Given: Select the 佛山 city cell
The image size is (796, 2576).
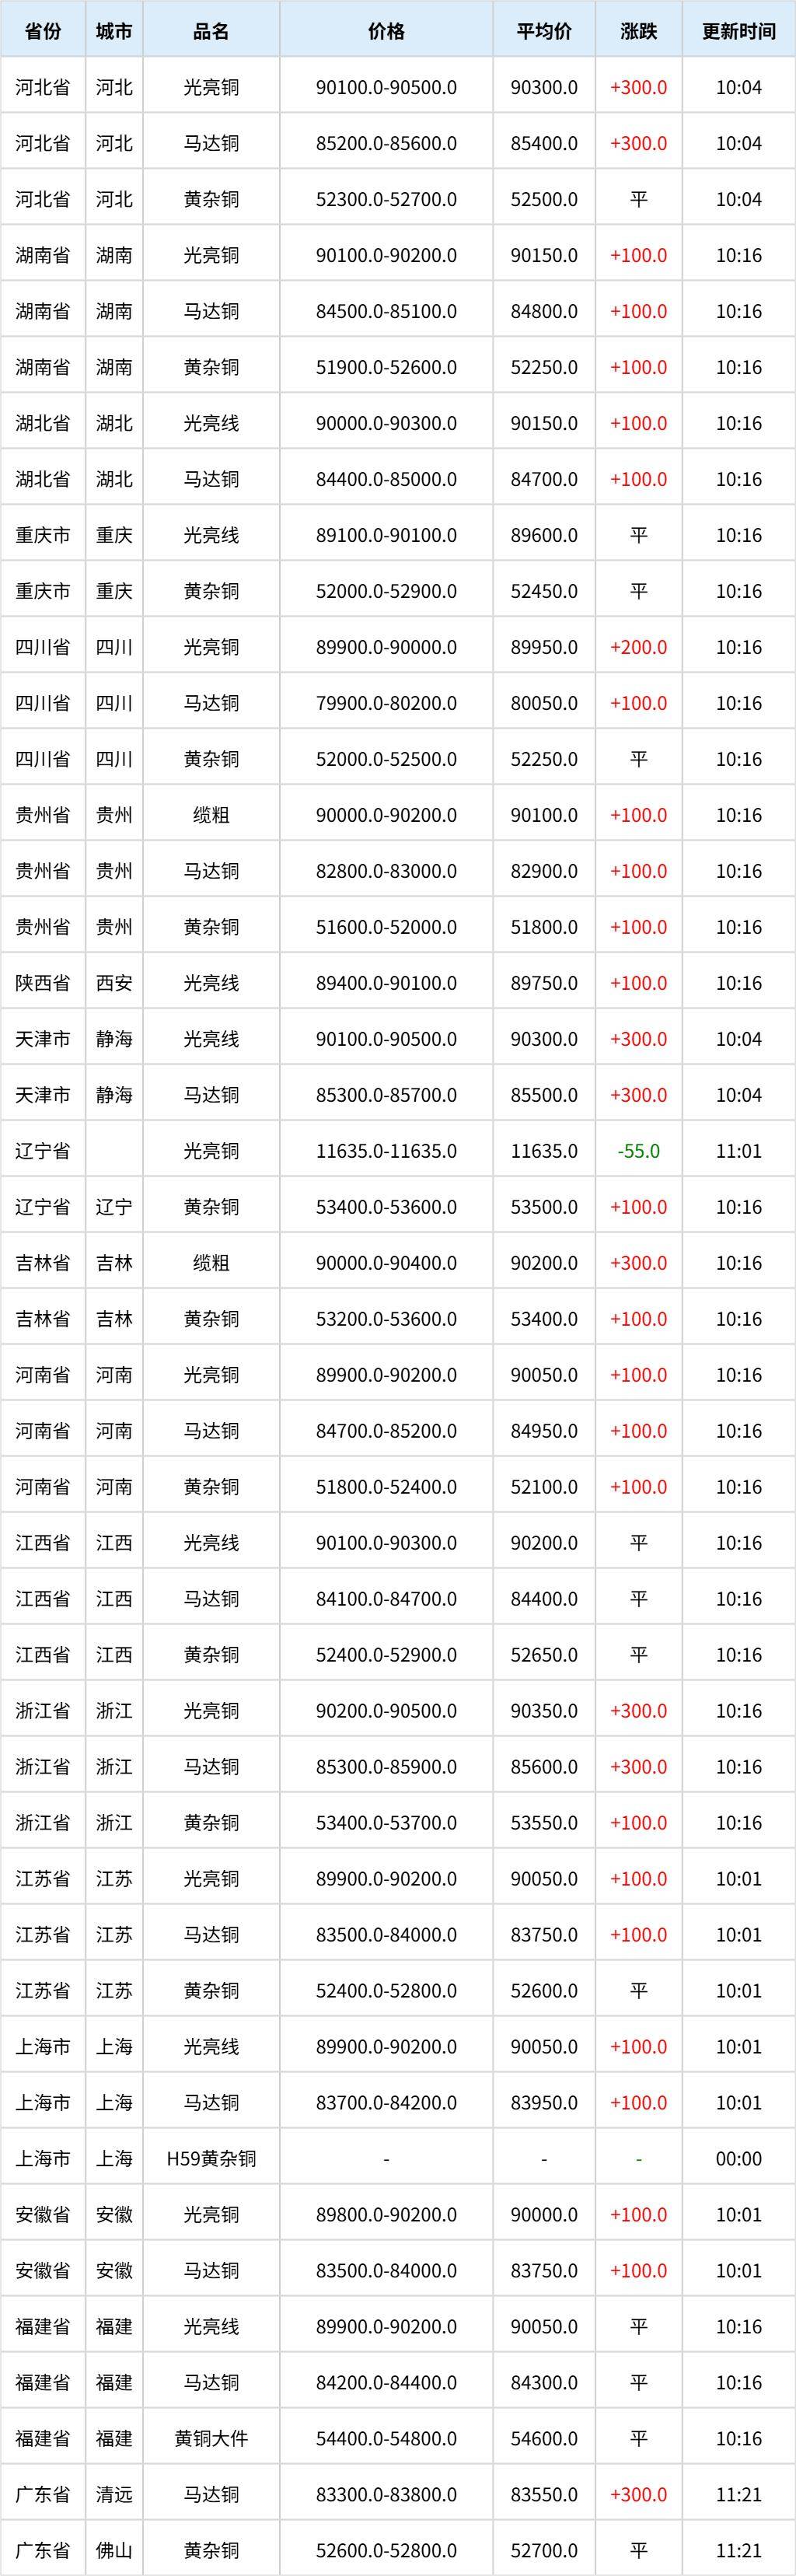Looking at the screenshot, I should click(114, 2551).
